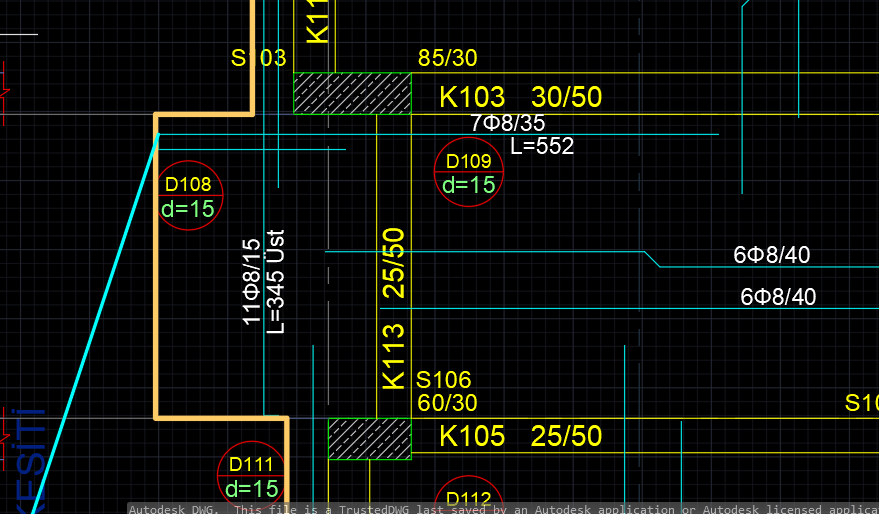Pick the hatched column beside K103
The image size is (879, 514).
coord(353,94)
